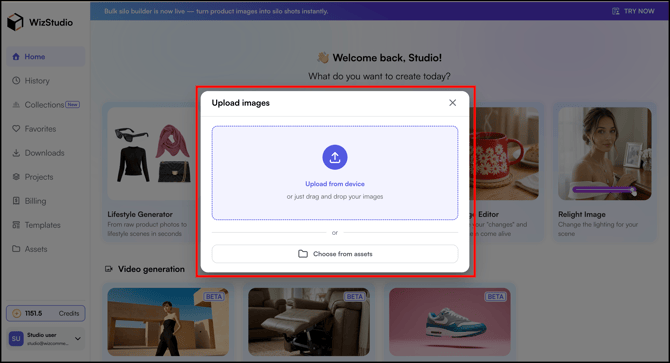Click the BETA badge on the recliner card
This screenshot has height=363, width=670.
(355, 296)
